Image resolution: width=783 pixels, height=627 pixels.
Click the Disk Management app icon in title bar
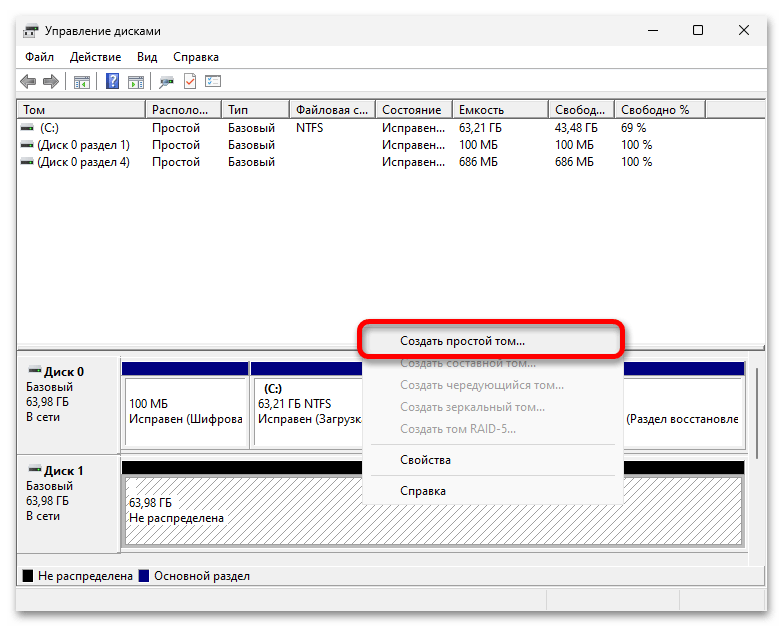click(x=30, y=31)
